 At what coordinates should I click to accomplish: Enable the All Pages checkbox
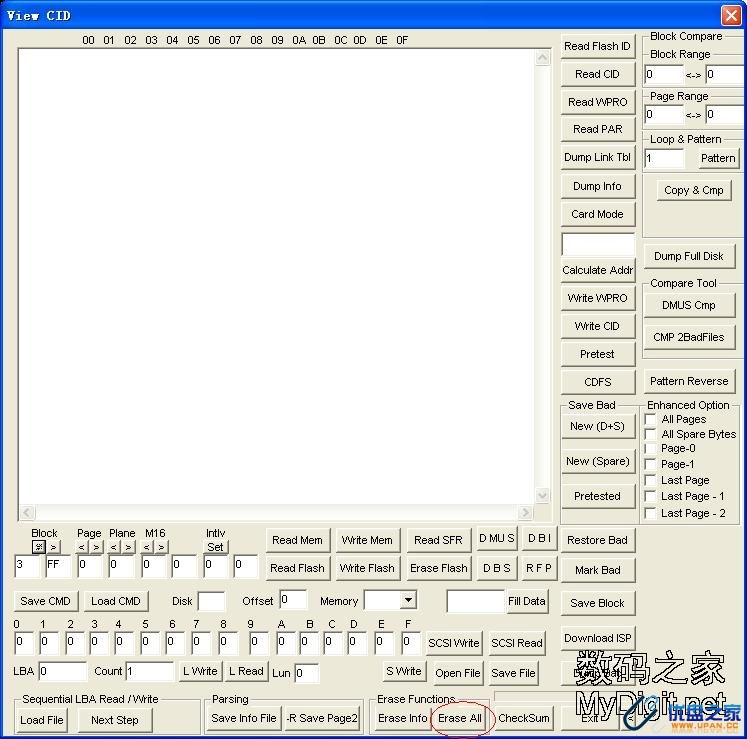[x=650, y=419]
